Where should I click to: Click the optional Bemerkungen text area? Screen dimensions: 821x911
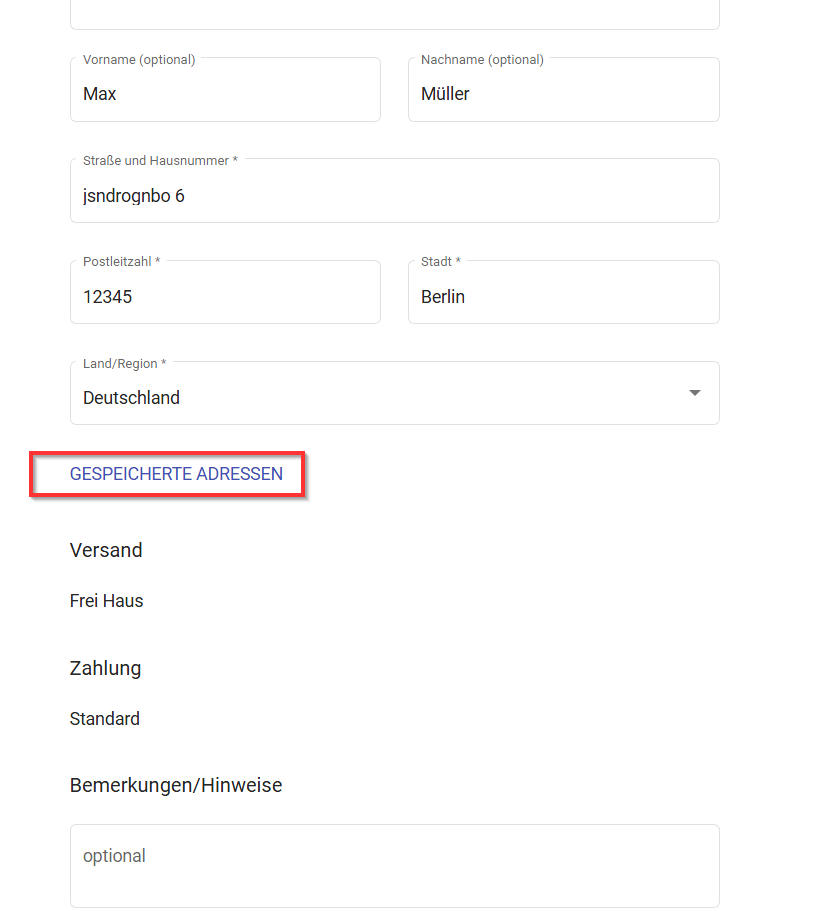point(395,866)
